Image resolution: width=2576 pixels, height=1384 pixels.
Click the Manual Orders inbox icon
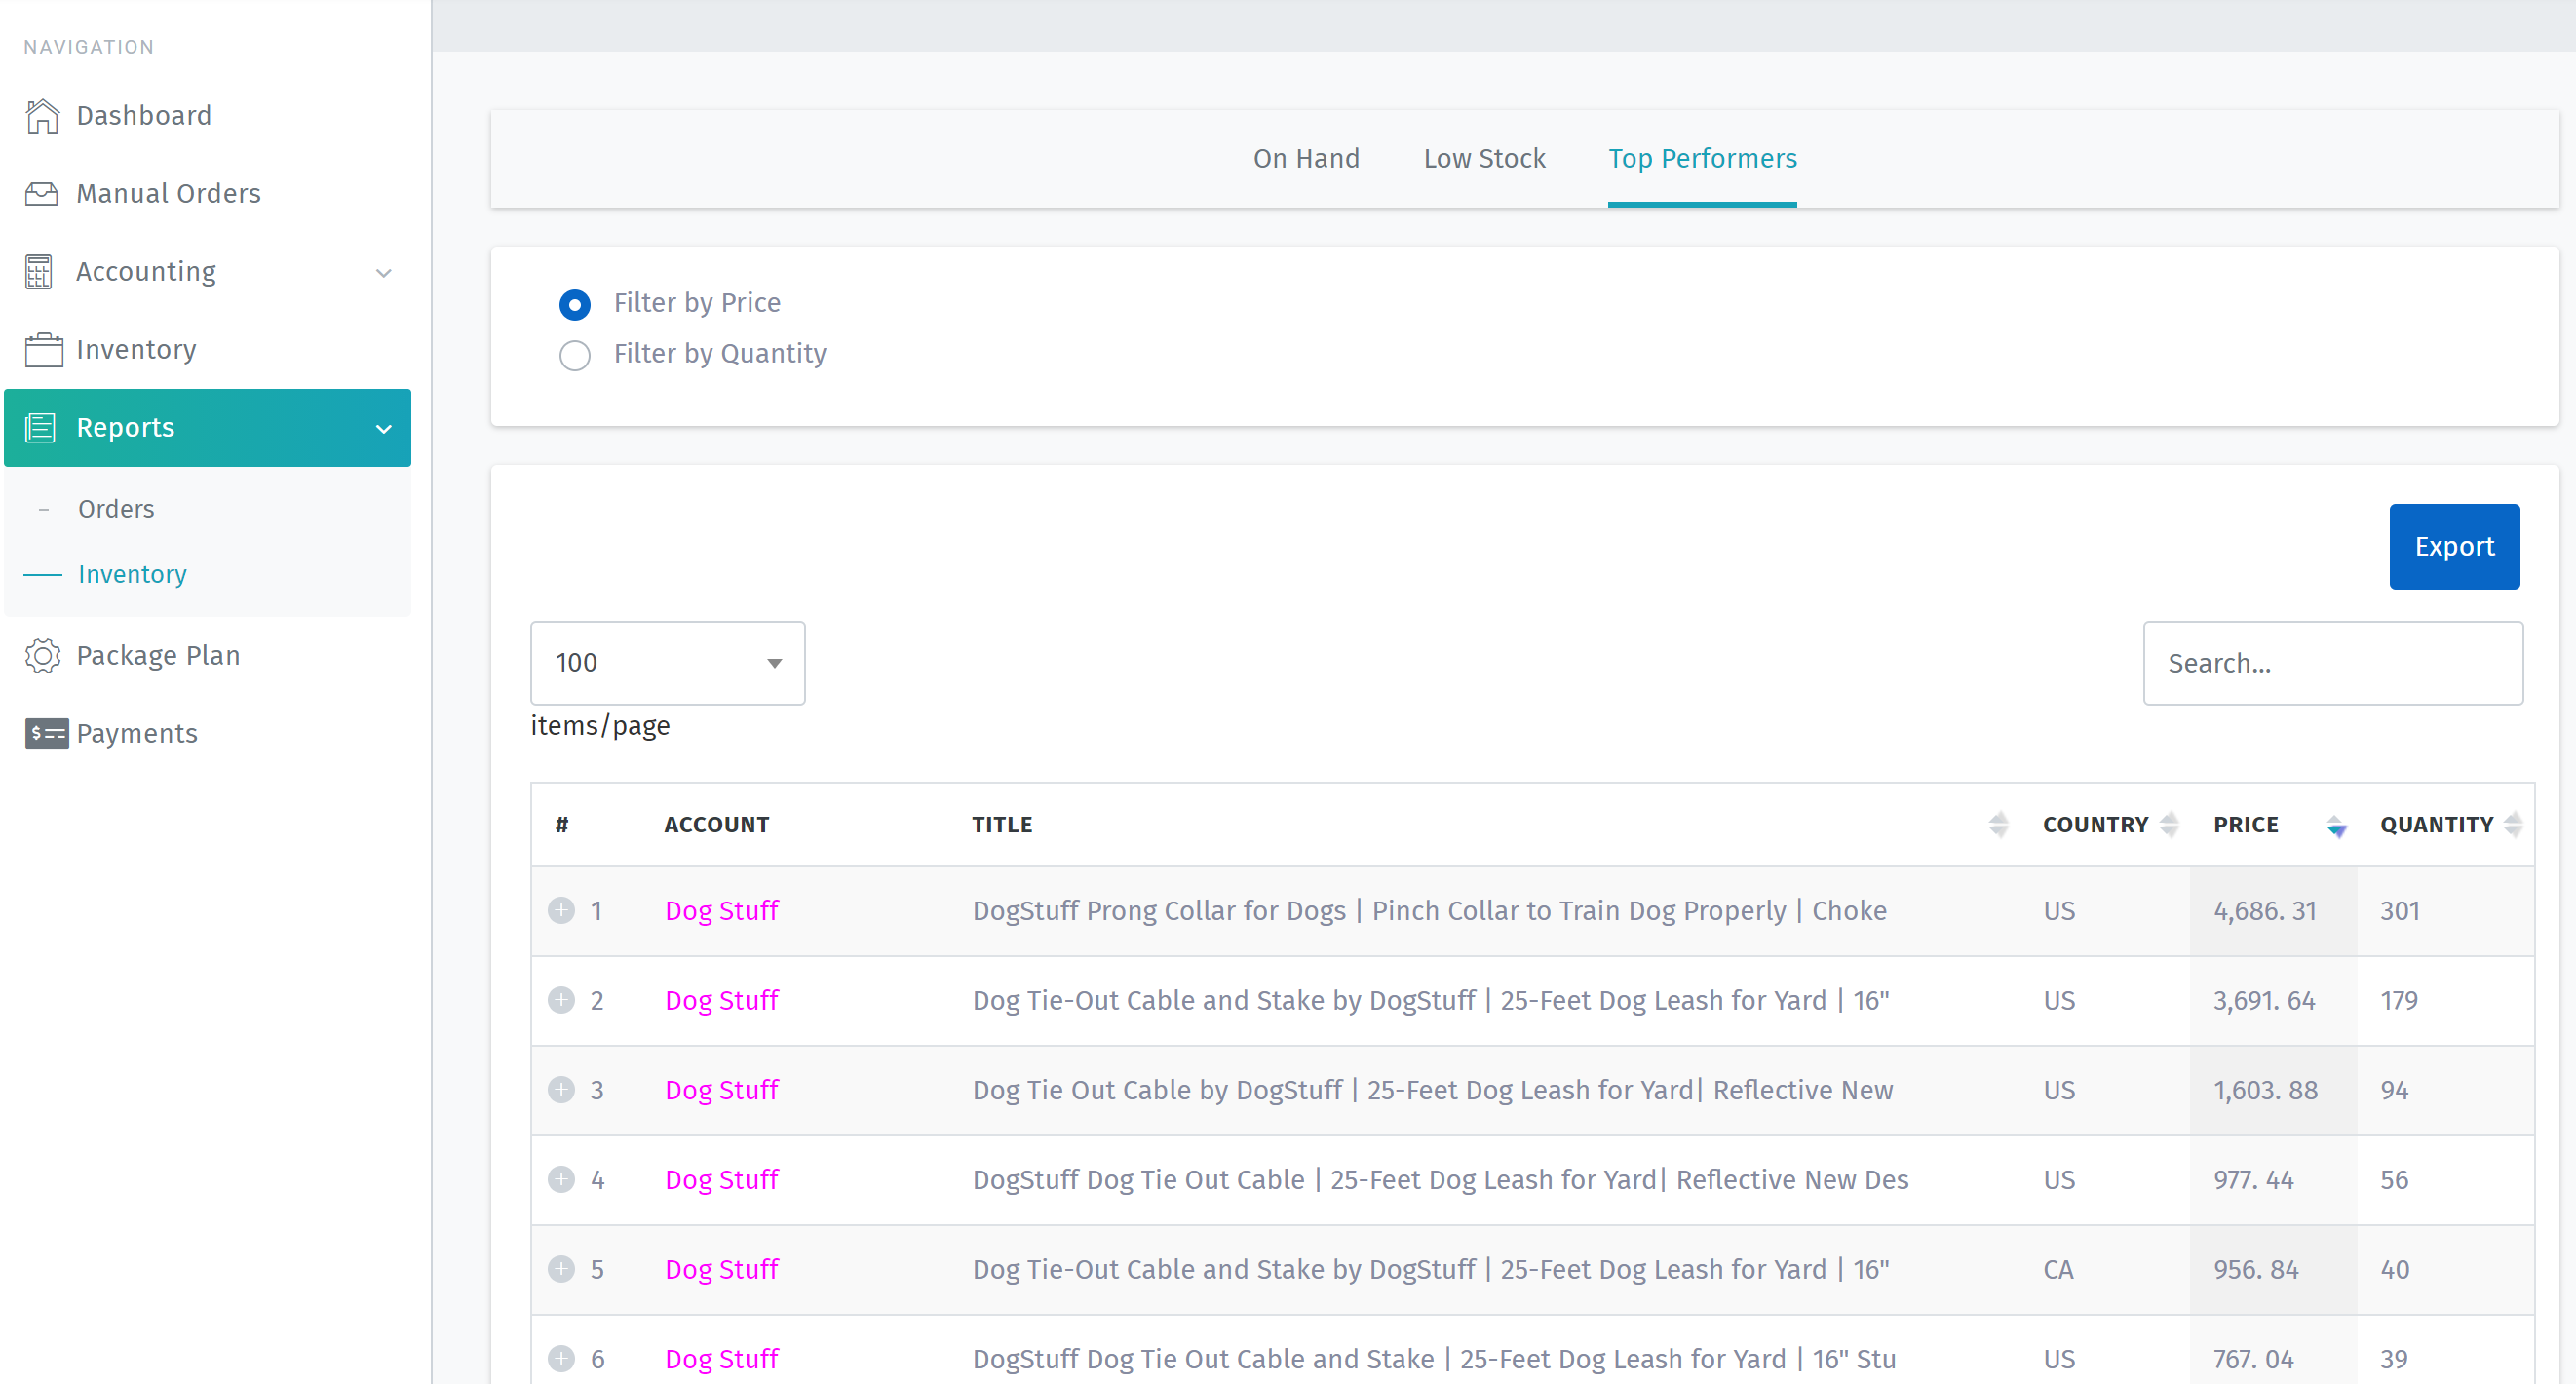[42, 194]
